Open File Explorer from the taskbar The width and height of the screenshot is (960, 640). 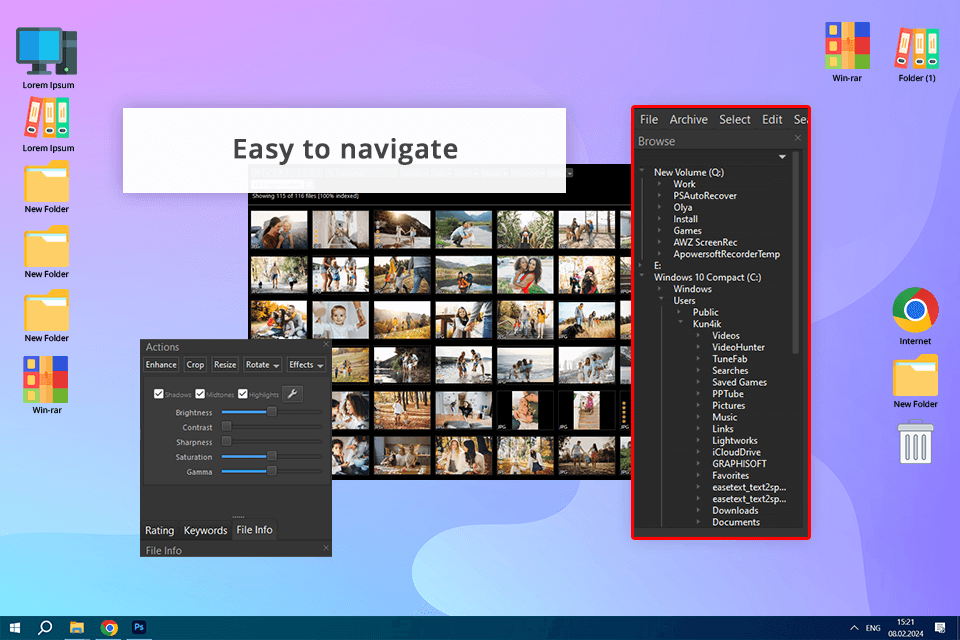(77, 627)
